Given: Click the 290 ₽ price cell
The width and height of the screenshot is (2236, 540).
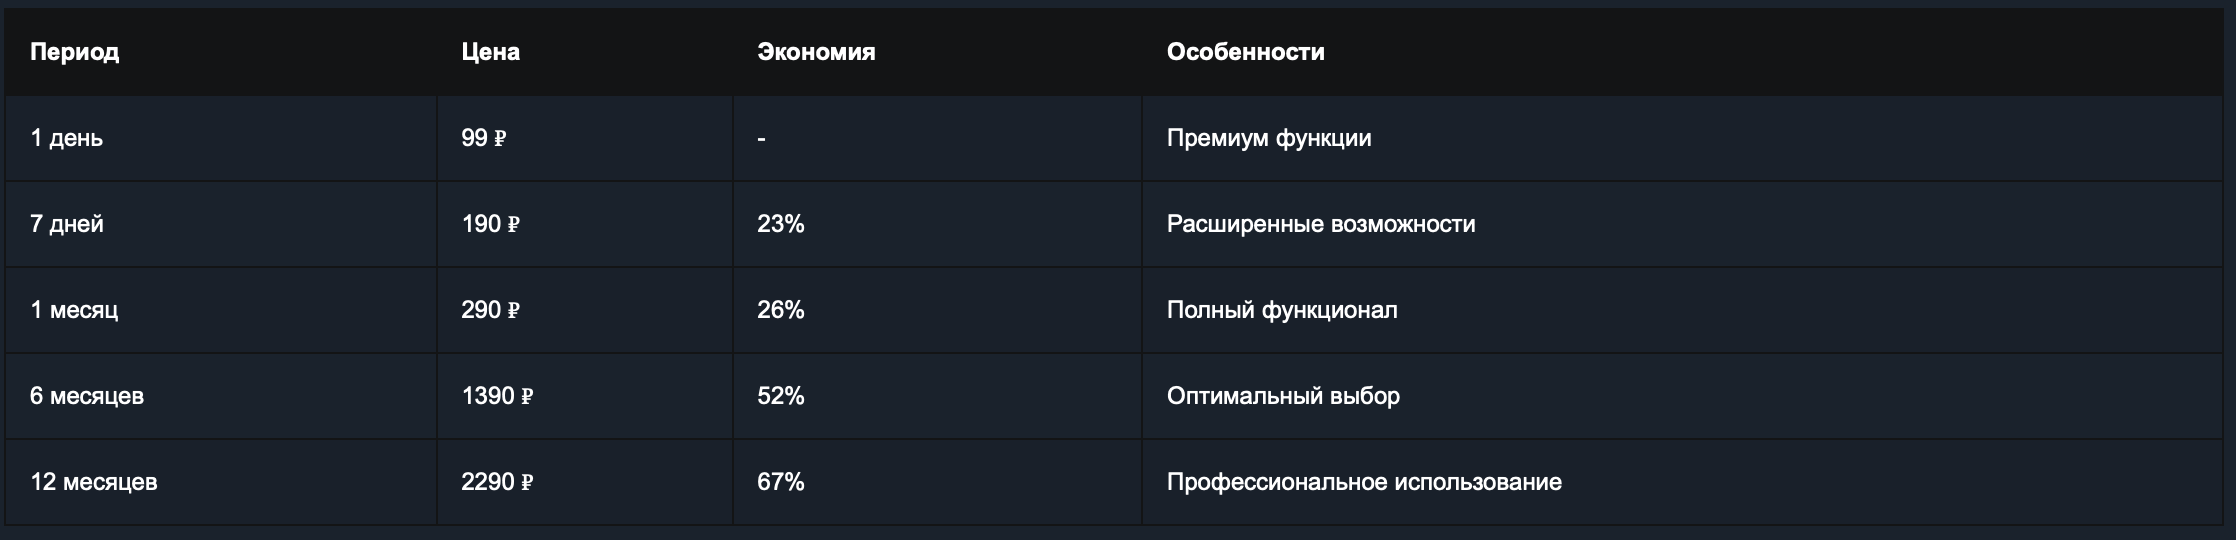Looking at the screenshot, I should (585, 310).
